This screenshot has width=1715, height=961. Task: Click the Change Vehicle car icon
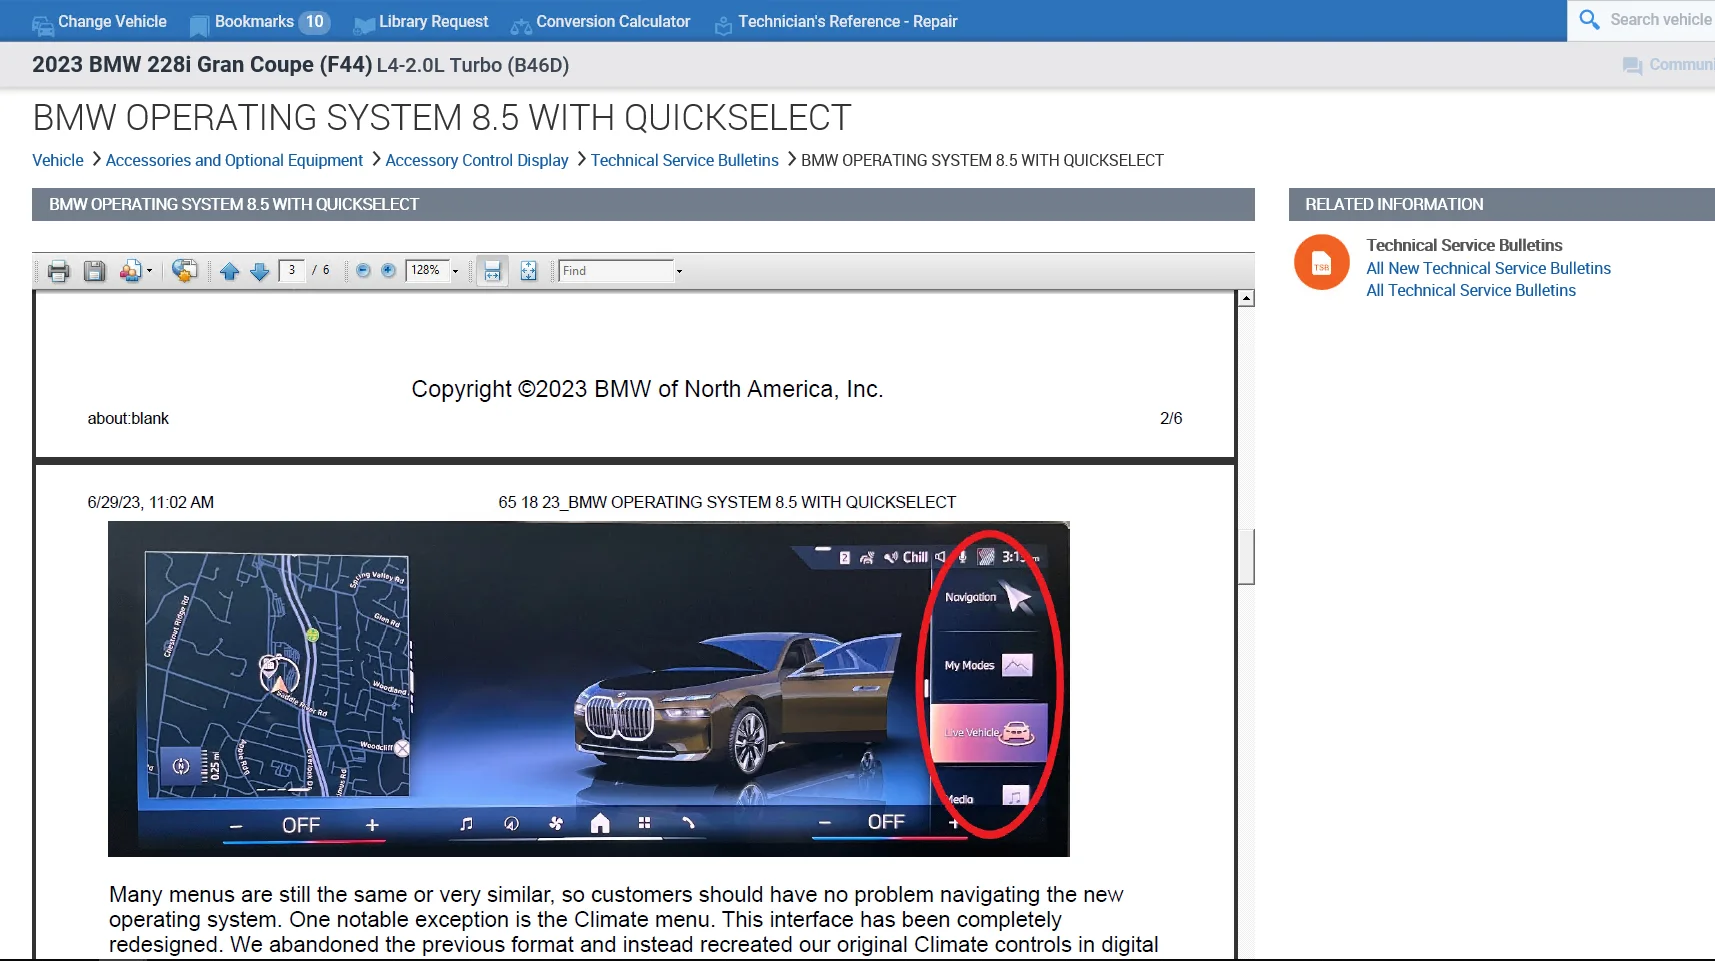coord(43,25)
